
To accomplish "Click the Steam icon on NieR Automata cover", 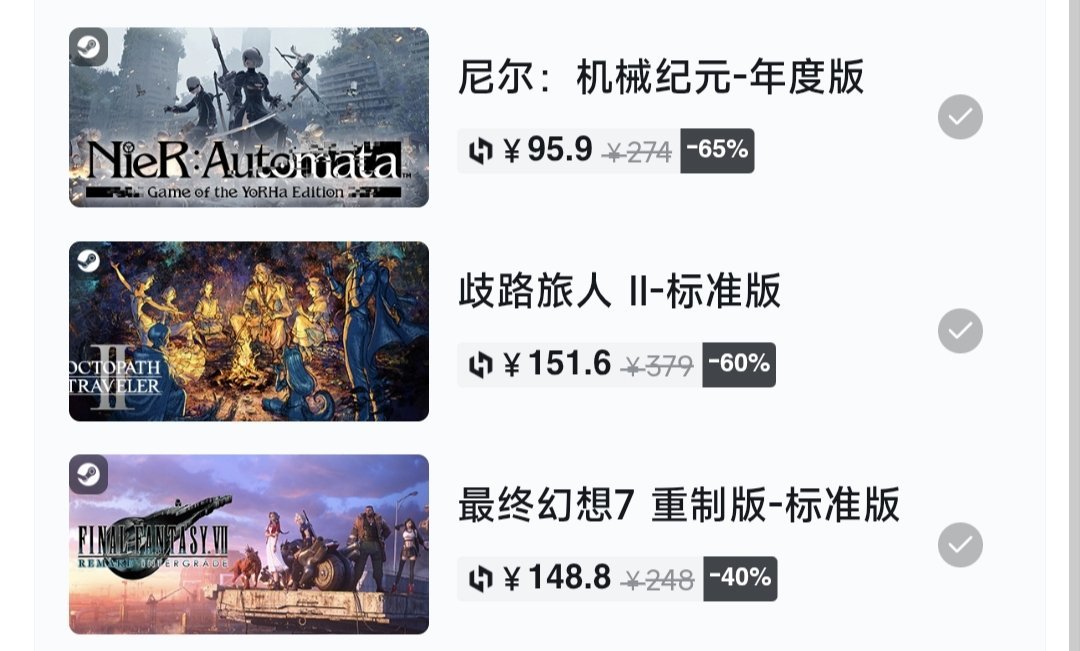I will [88, 47].
